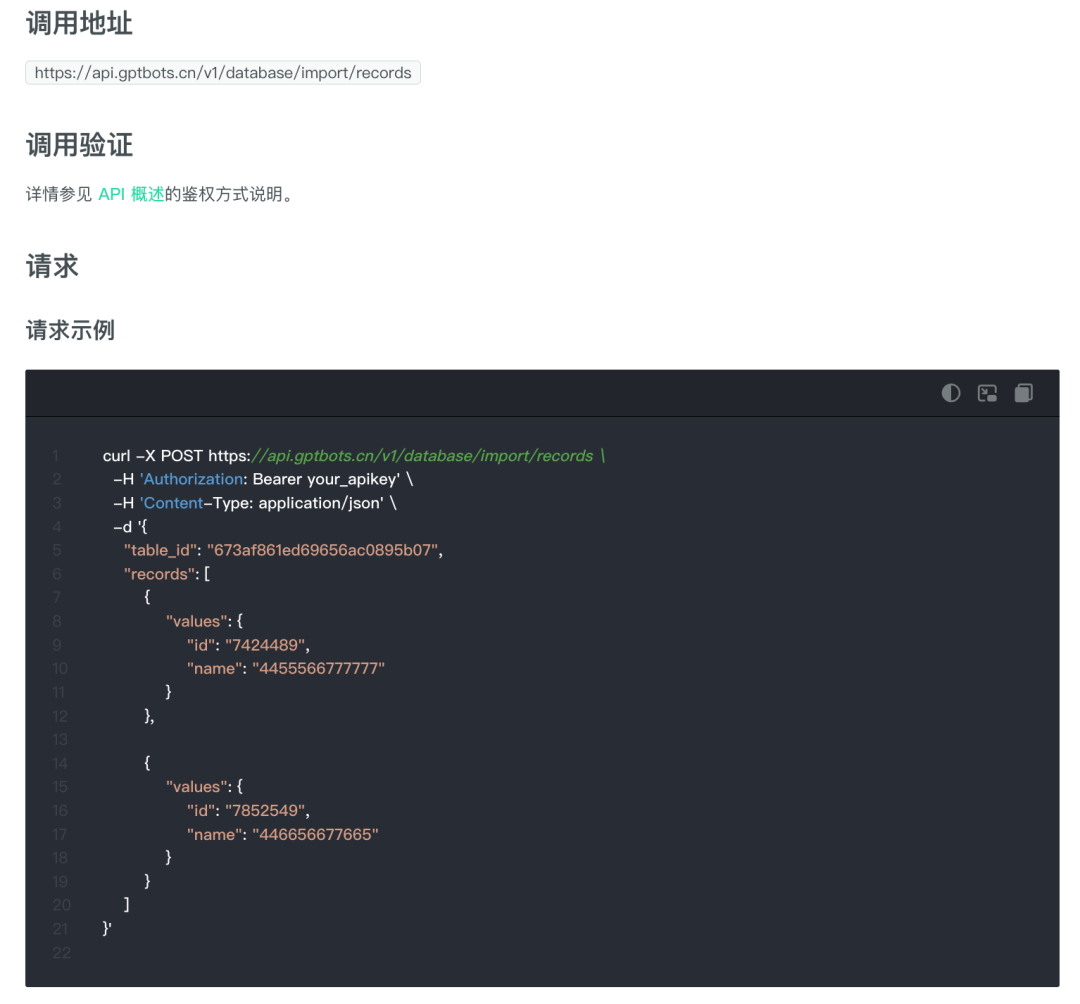This screenshot has width=1080, height=1004.
Task: Click the code block fullscreen icon
Action: point(987,393)
